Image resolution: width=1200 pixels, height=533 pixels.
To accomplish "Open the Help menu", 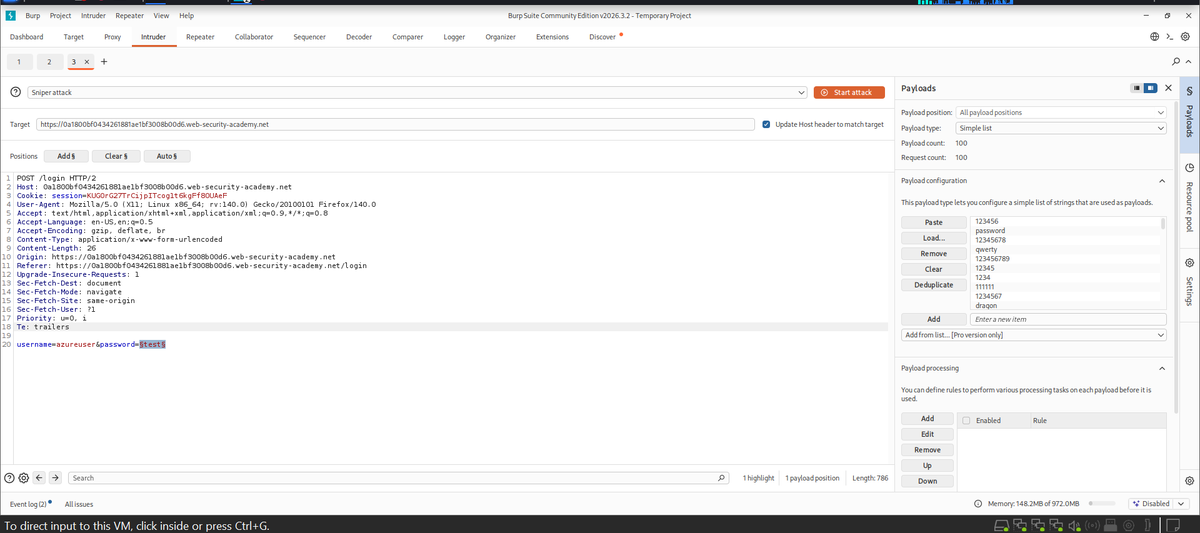I will click(x=186, y=16).
